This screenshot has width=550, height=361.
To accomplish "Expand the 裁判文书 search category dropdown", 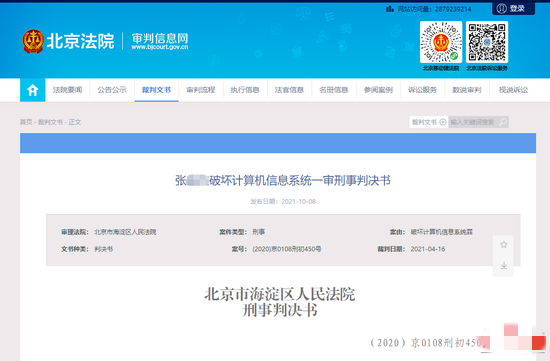I will point(429,122).
